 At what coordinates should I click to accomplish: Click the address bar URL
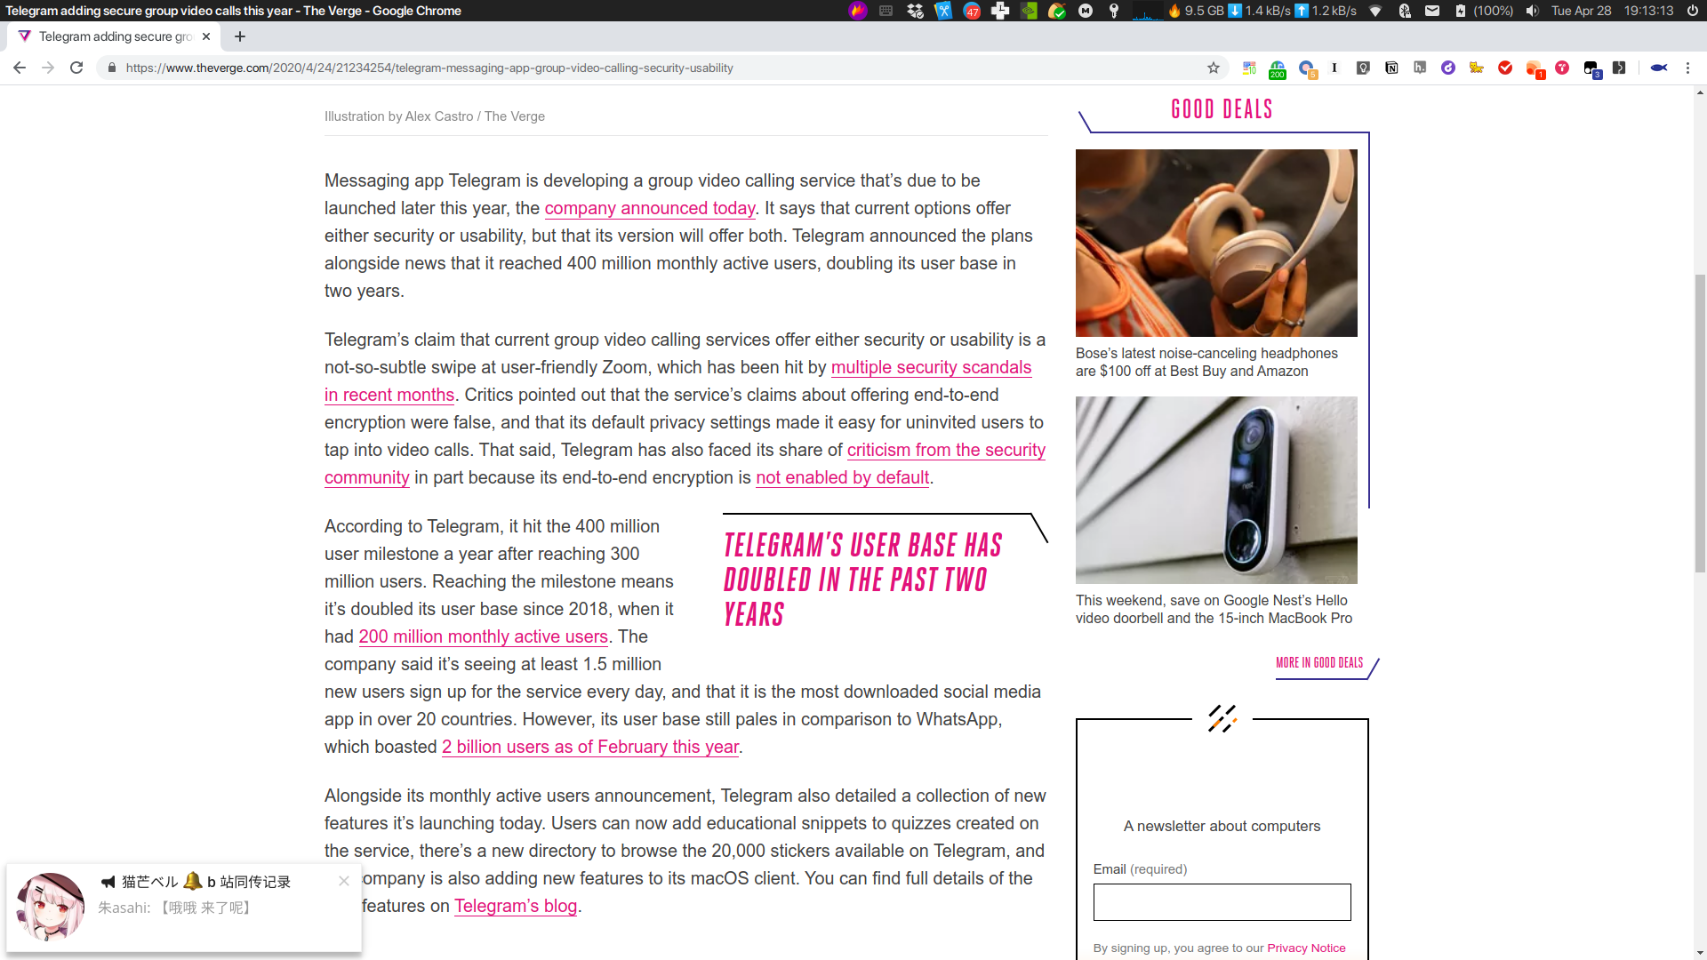click(429, 68)
